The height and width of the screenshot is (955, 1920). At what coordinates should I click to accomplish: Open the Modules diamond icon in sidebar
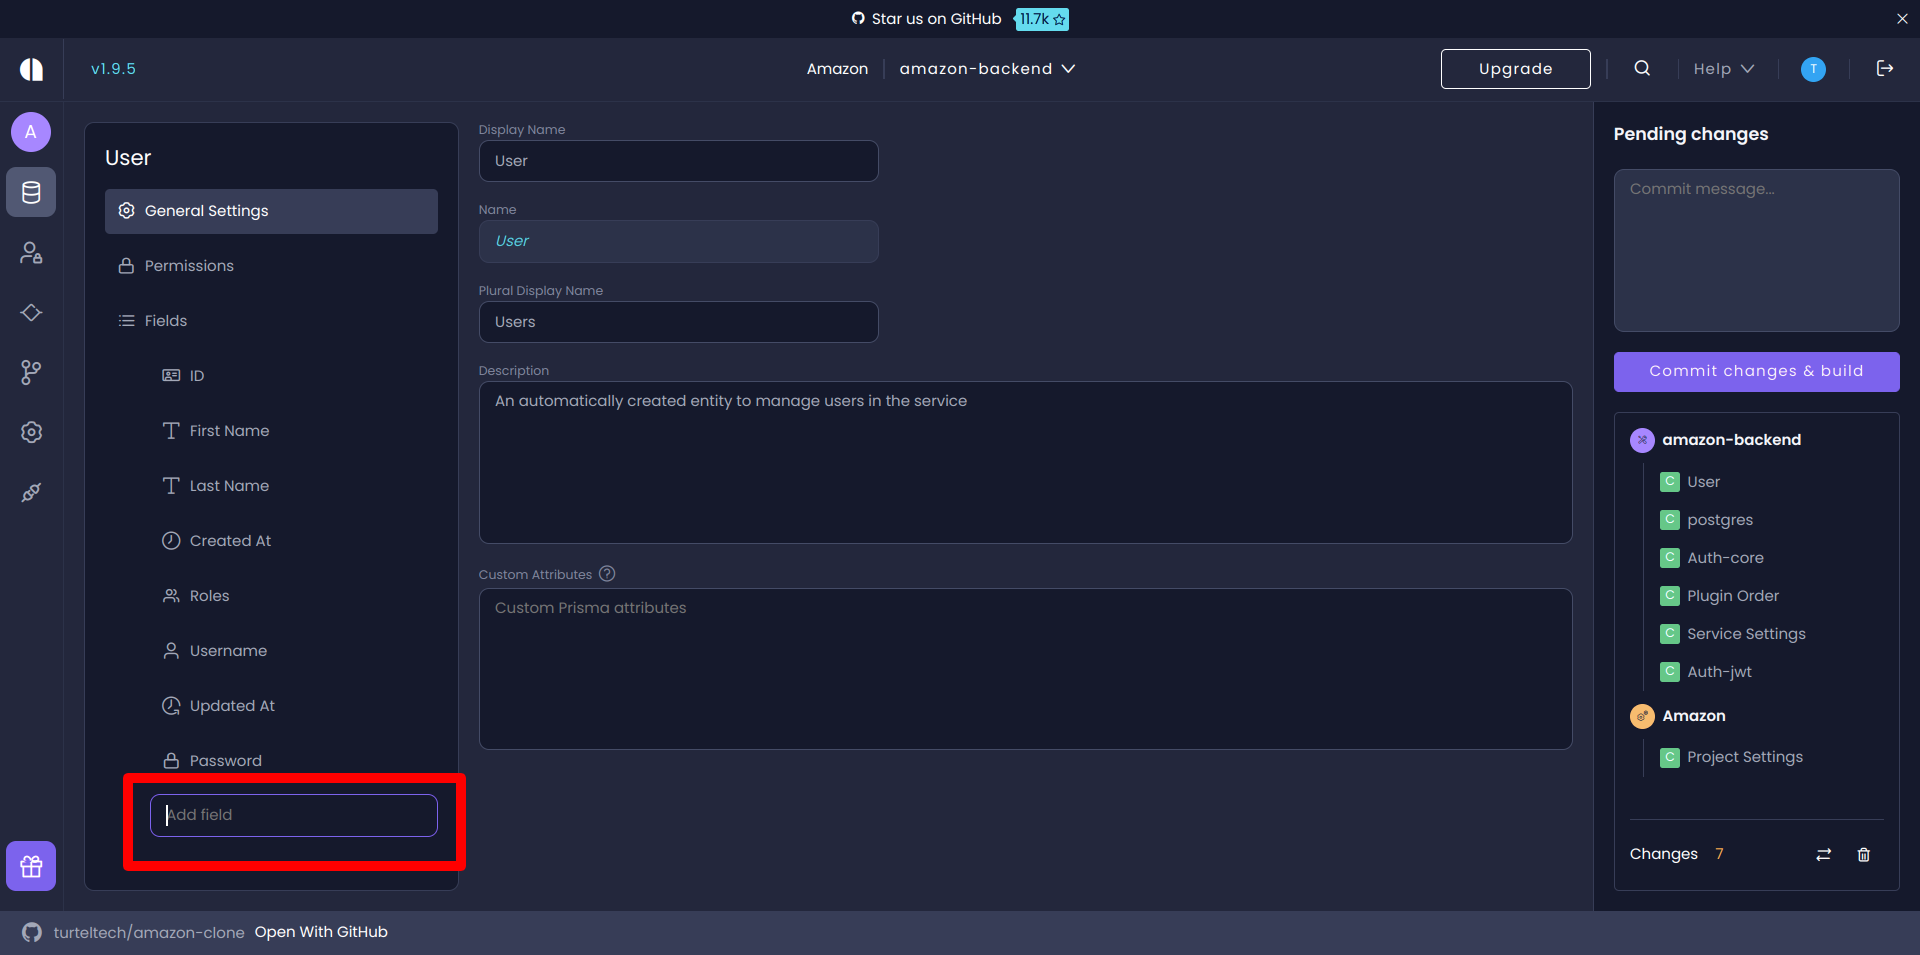coord(30,312)
